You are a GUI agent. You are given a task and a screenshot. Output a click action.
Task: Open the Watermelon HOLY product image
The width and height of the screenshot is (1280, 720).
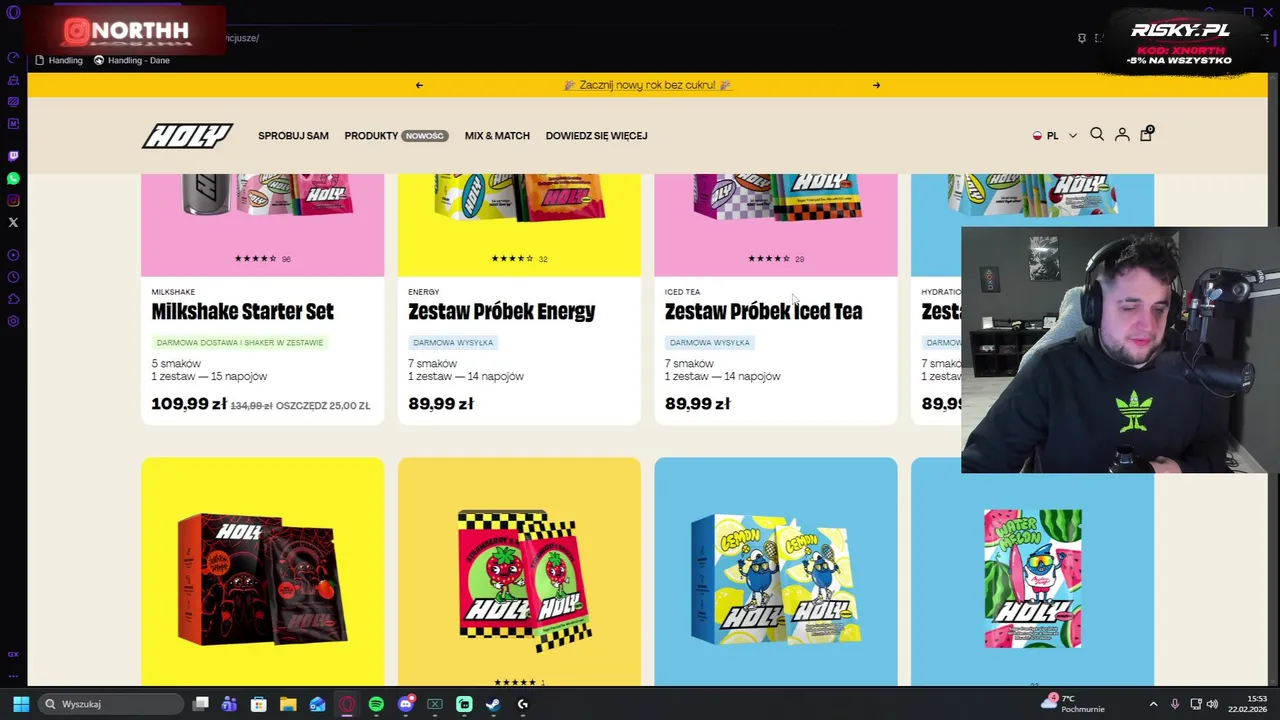1032,579
